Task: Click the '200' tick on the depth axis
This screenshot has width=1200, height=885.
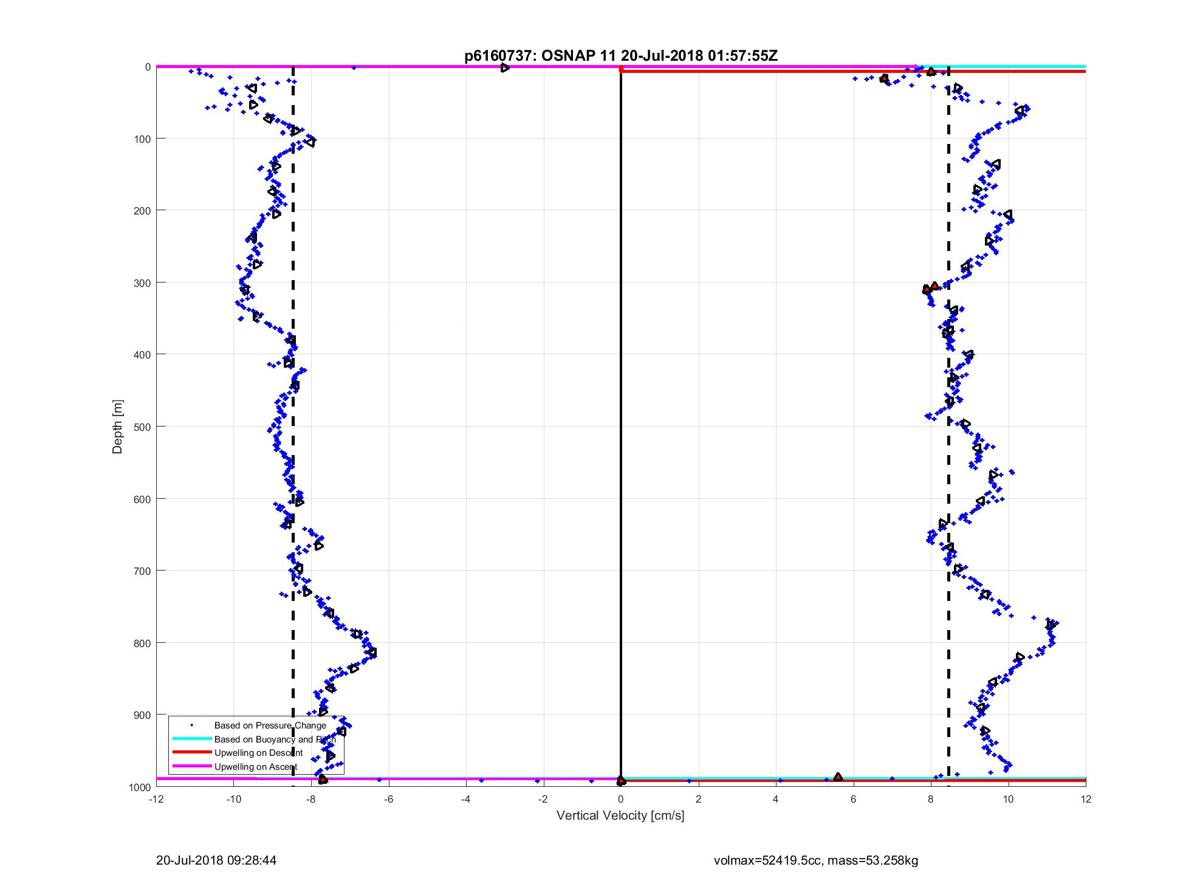Action: pos(142,211)
